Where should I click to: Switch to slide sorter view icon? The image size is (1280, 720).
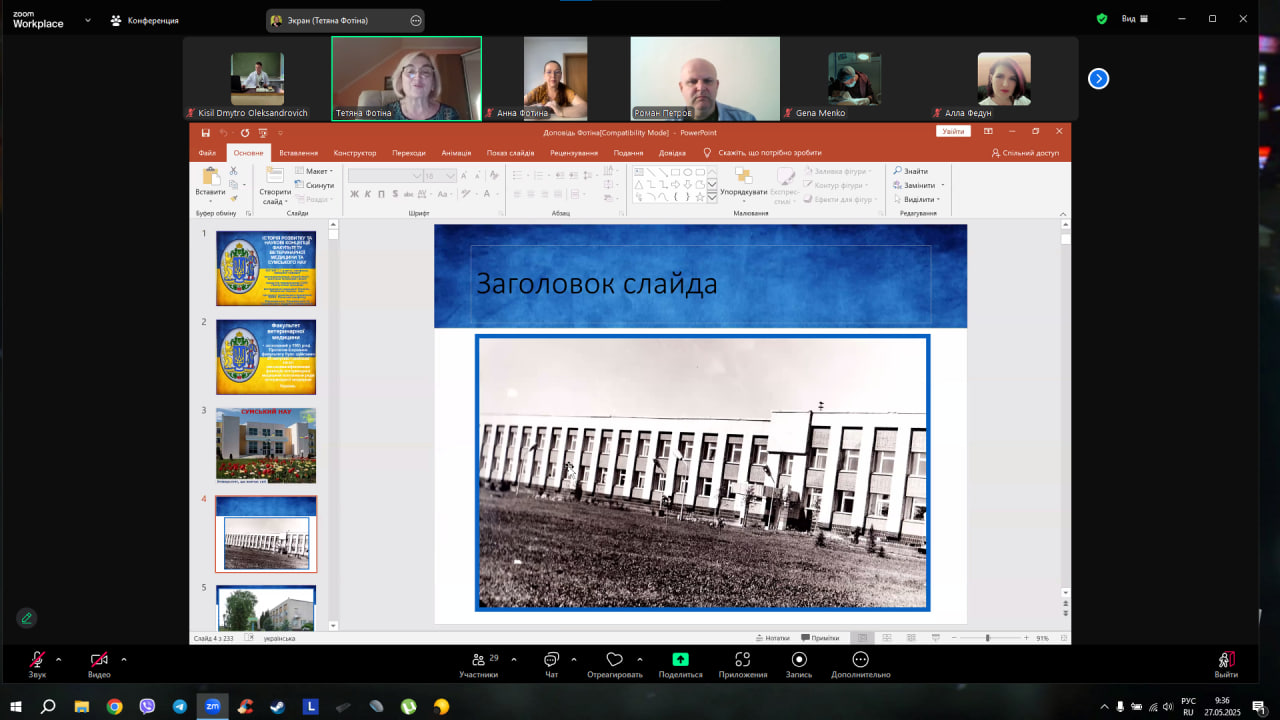[x=887, y=637]
